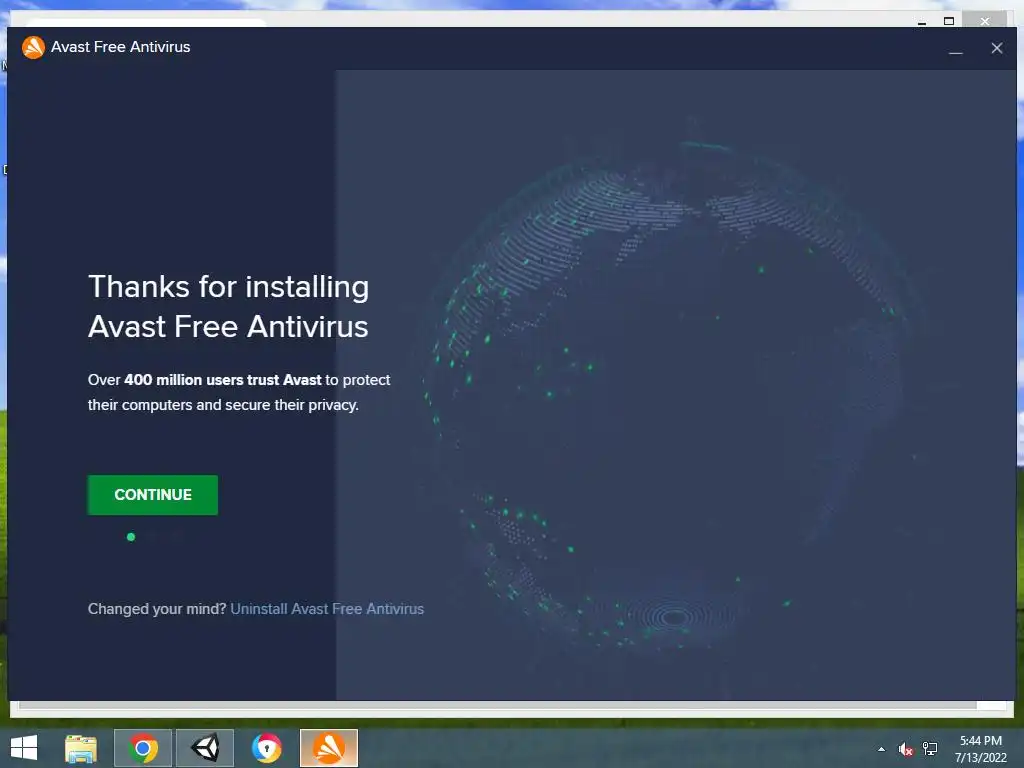Click the 'Avast Free Antivirus' window title
This screenshot has width=1024, height=768.
pyautogui.click(x=121, y=47)
